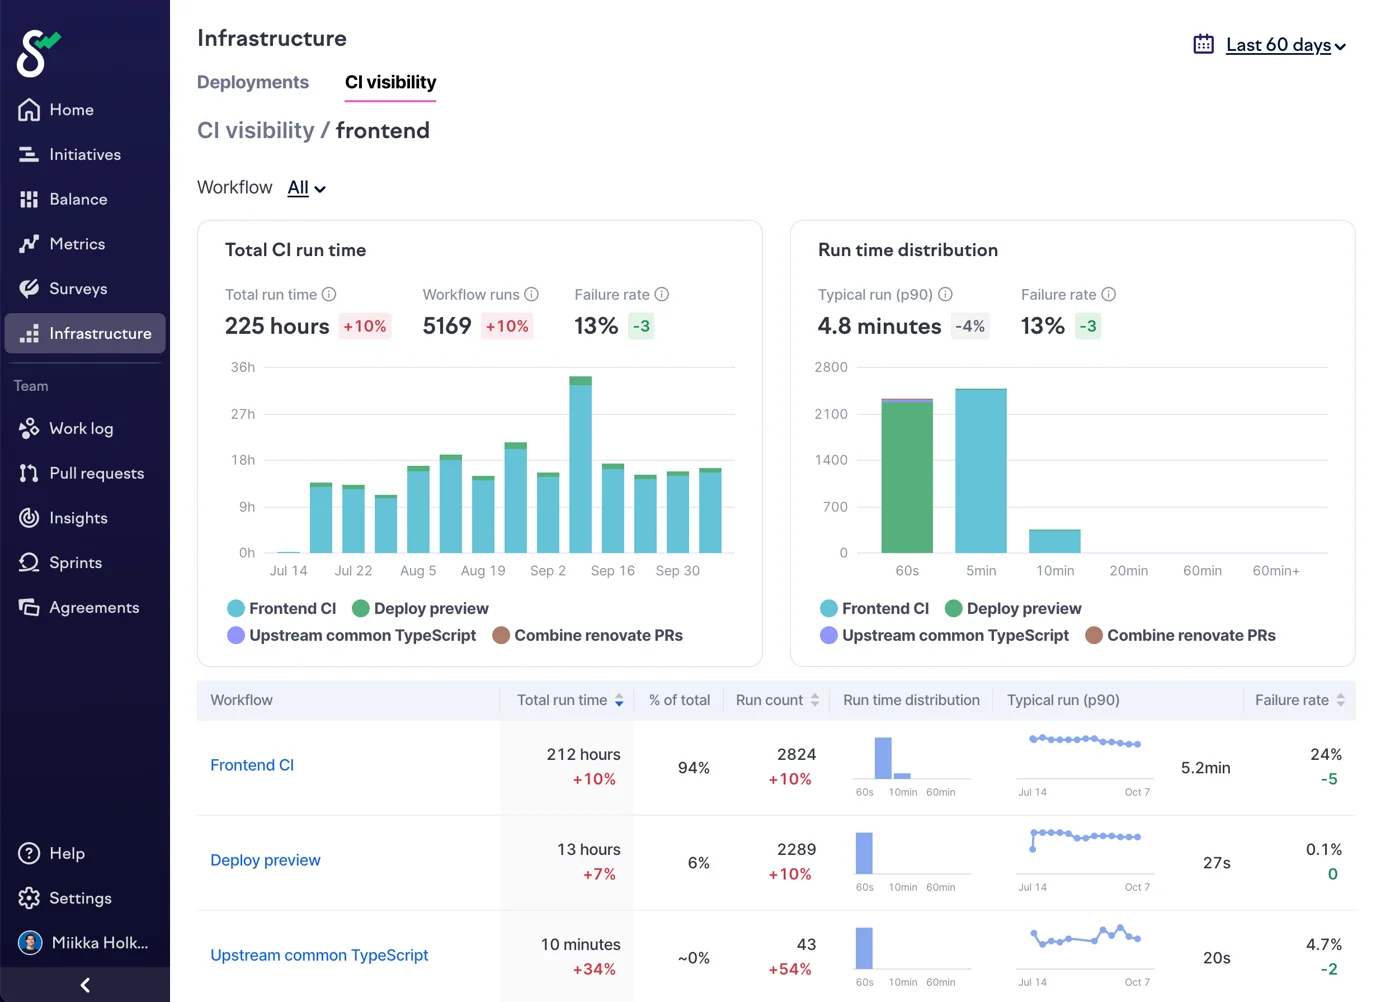Image resolution: width=1376 pixels, height=1002 pixels.
Task: Click the Swarmia logo icon
Action: click(x=38, y=53)
